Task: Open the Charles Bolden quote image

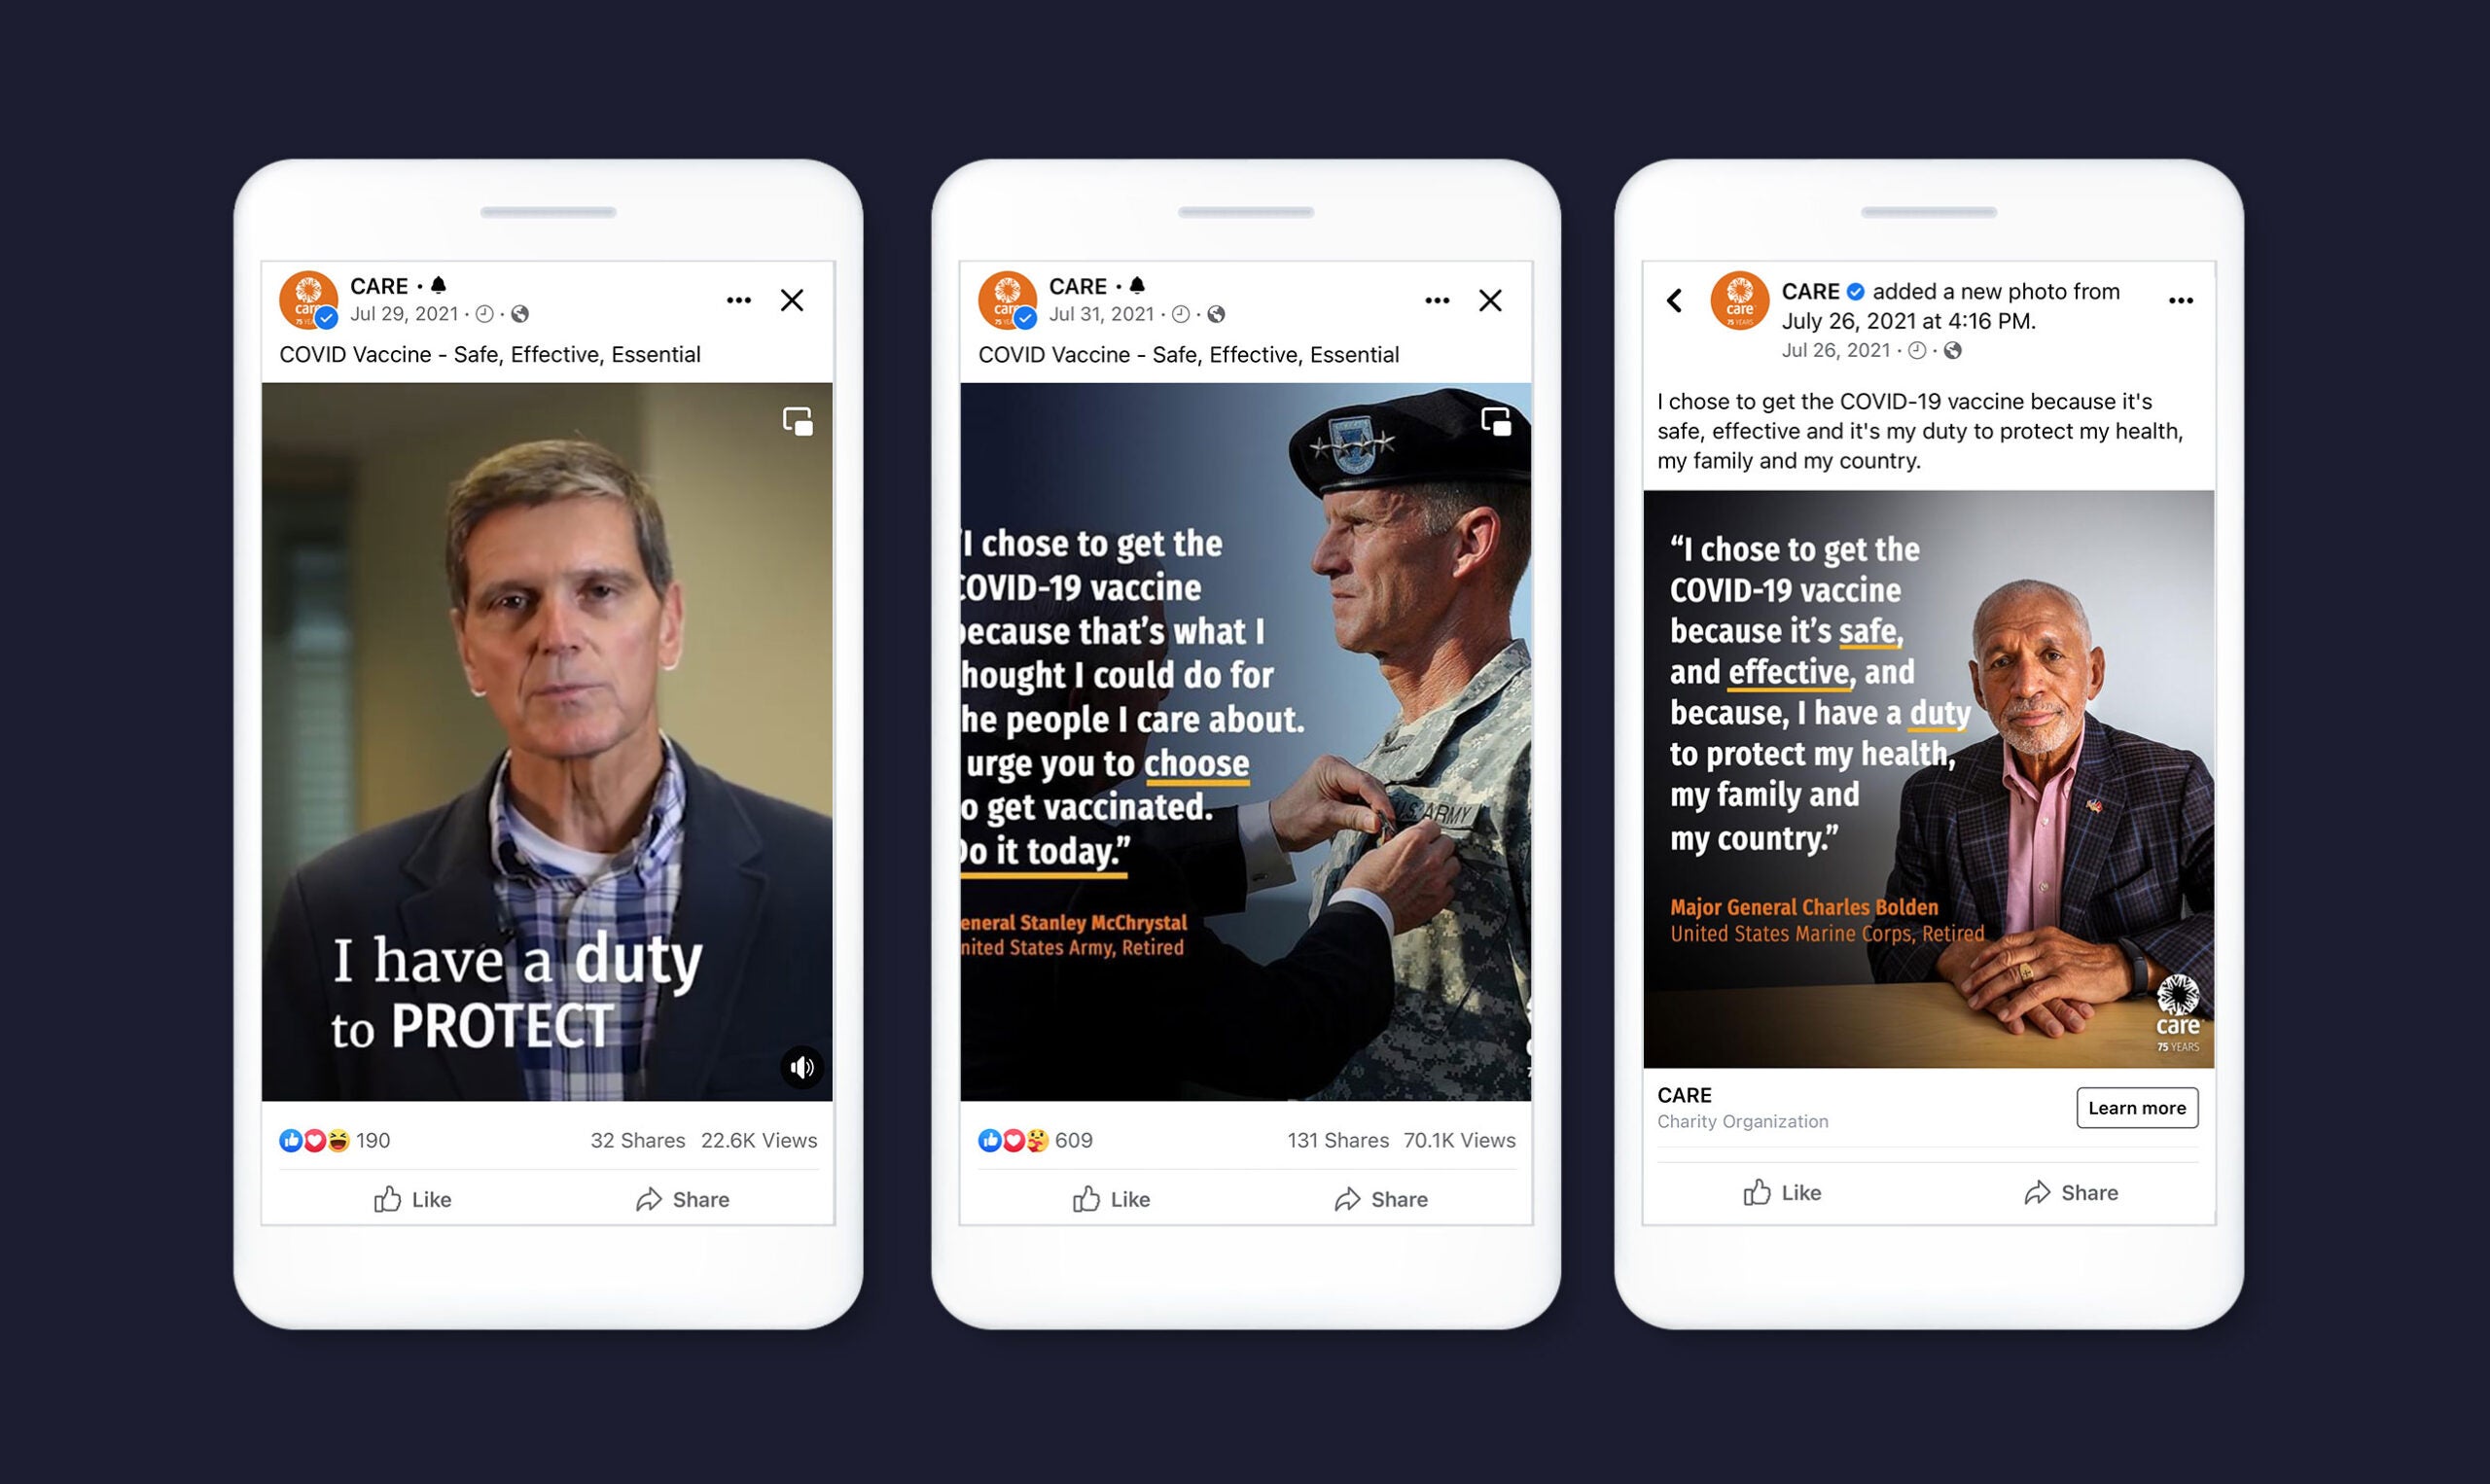Action: click(1929, 779)
